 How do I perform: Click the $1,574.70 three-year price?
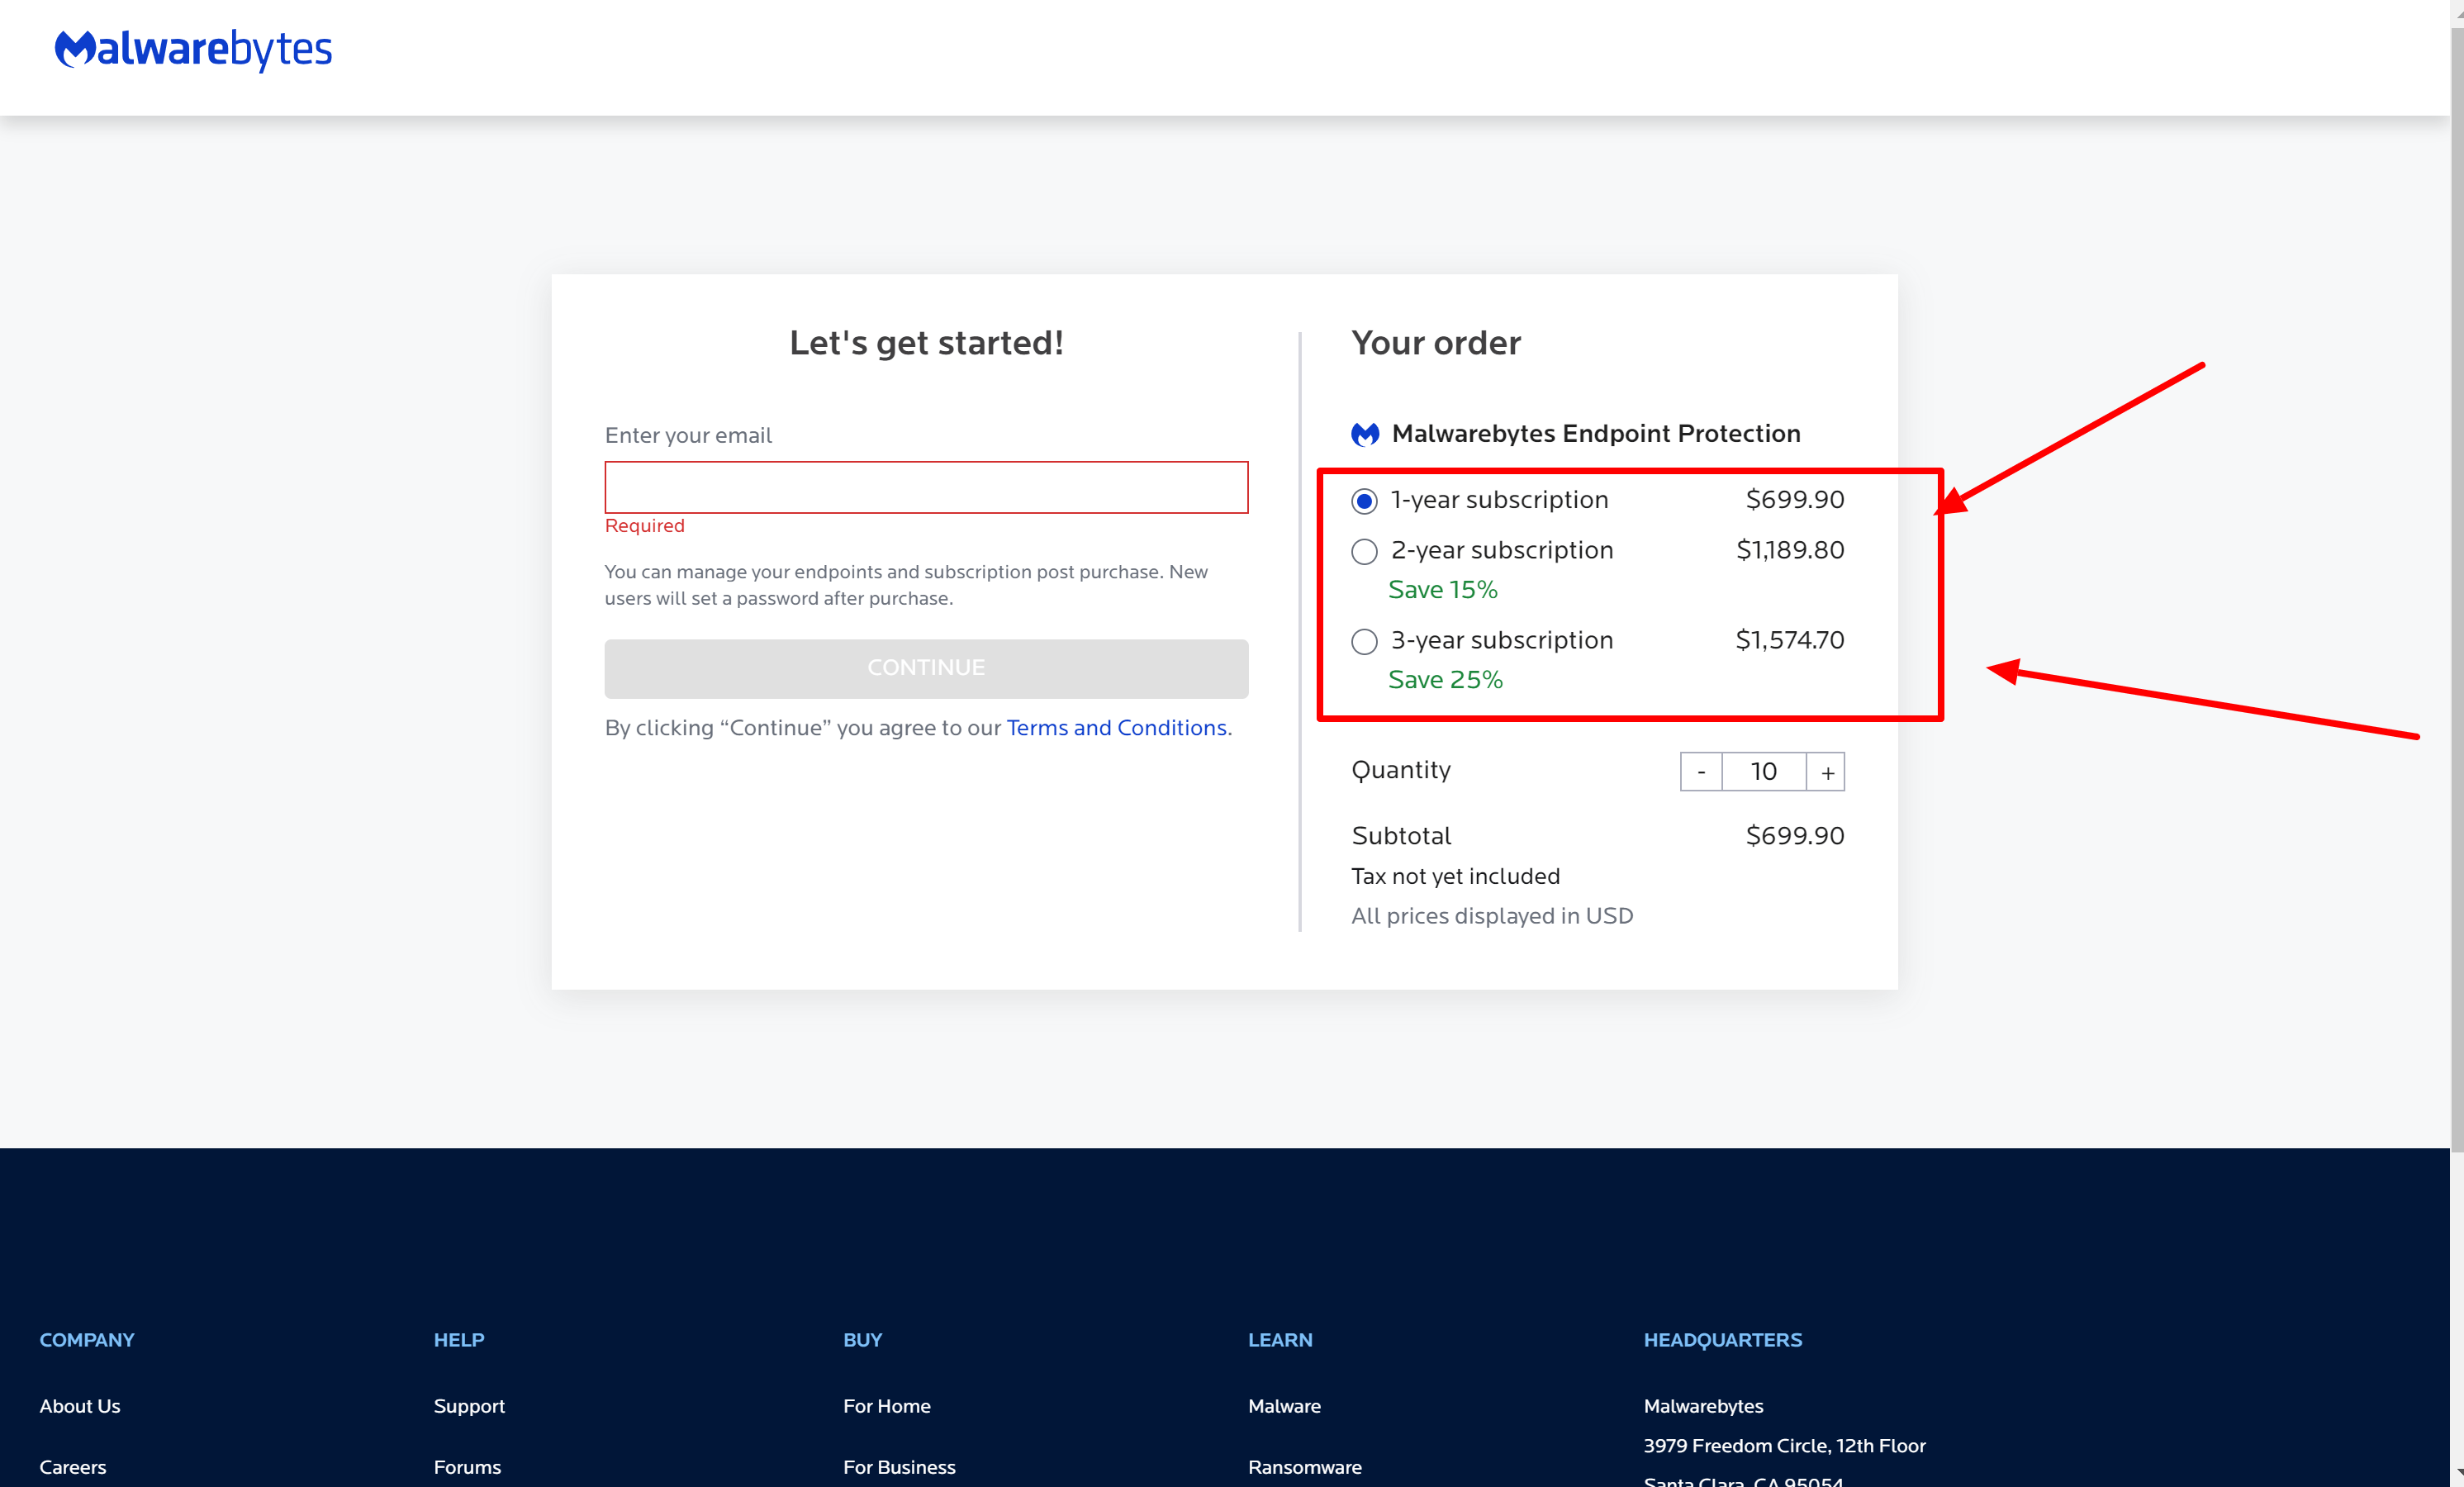(x=1790, y=640)
